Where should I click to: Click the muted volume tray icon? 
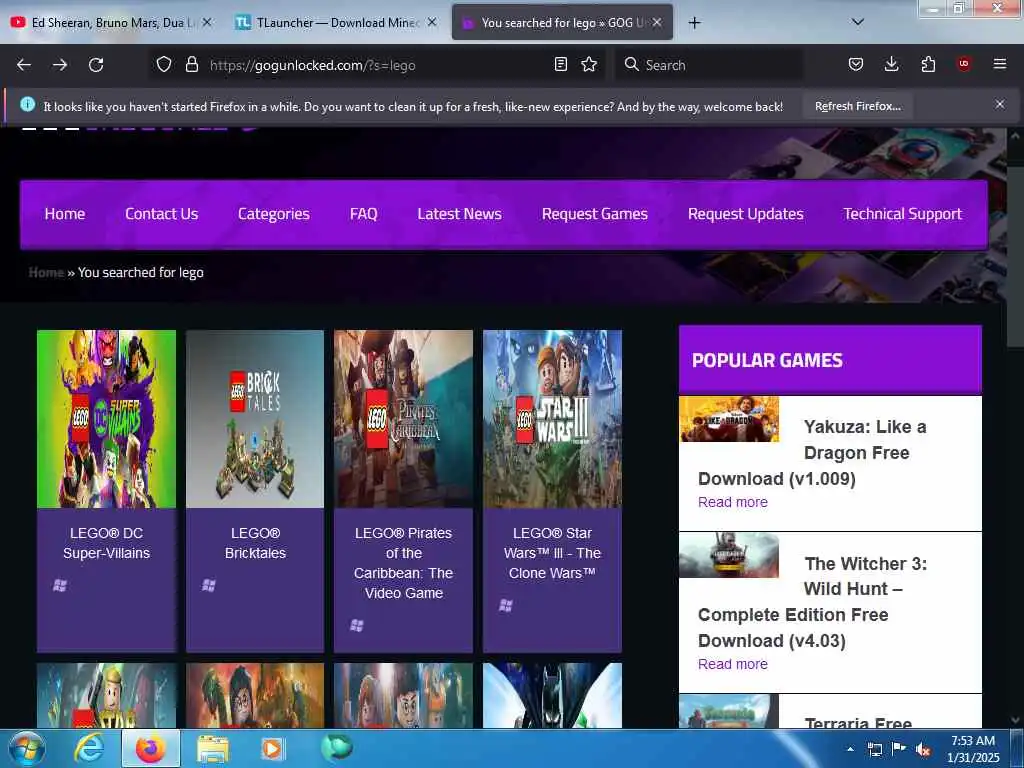(x=923, y=750)
